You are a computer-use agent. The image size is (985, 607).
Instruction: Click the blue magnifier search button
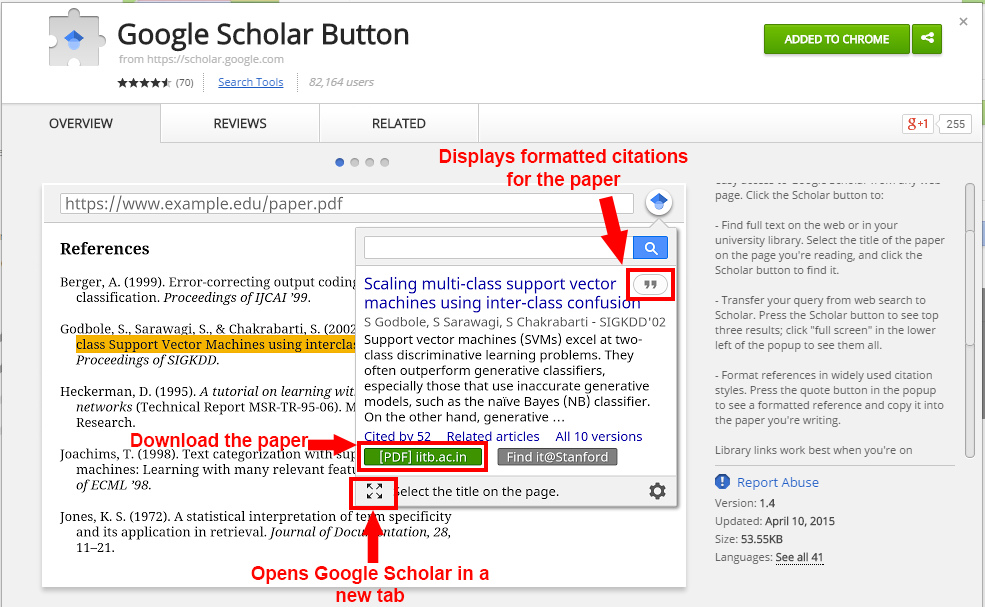point(650,248)
